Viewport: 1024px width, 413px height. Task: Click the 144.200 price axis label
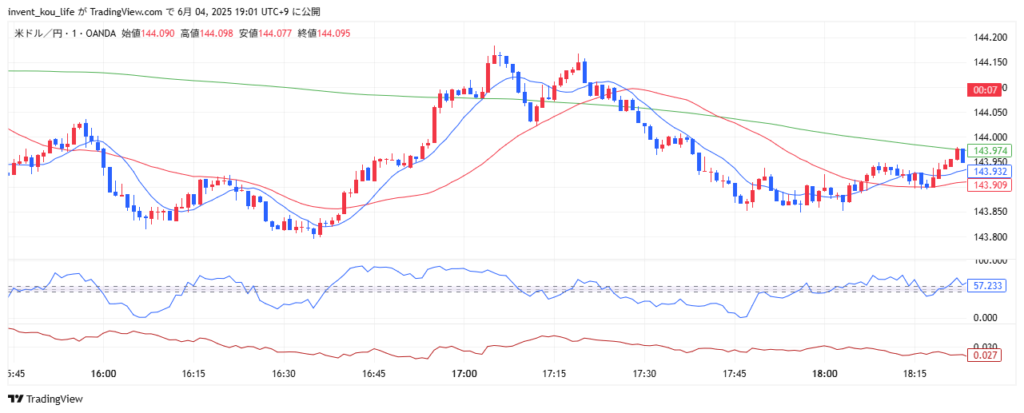click(989, 38)
